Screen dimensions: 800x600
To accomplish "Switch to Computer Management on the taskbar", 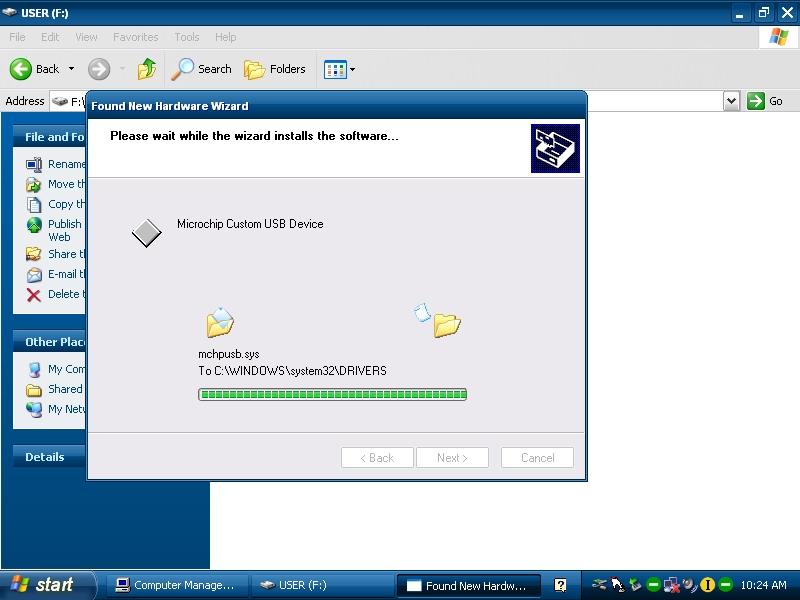I will [177, 585].
